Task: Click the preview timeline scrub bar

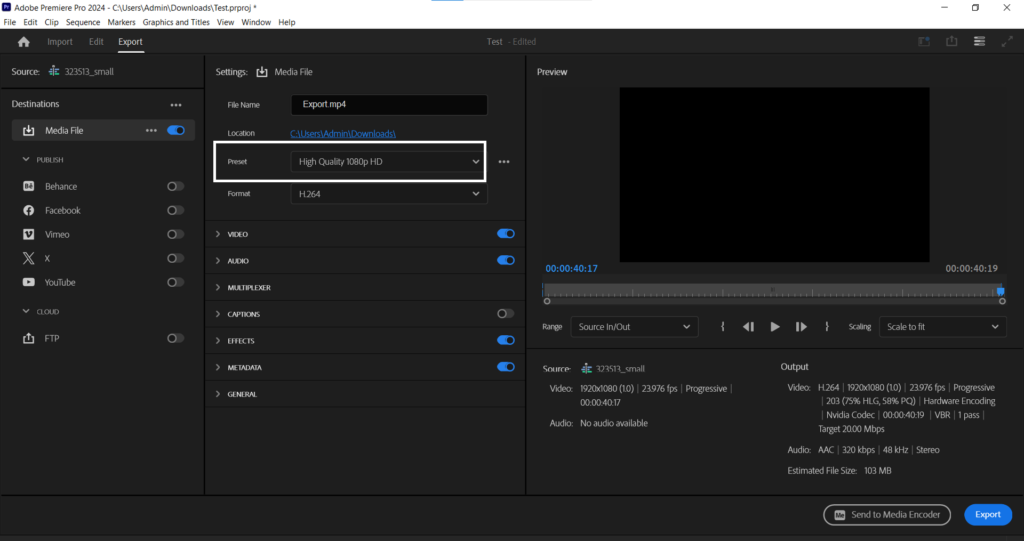Action: point(772,291)
